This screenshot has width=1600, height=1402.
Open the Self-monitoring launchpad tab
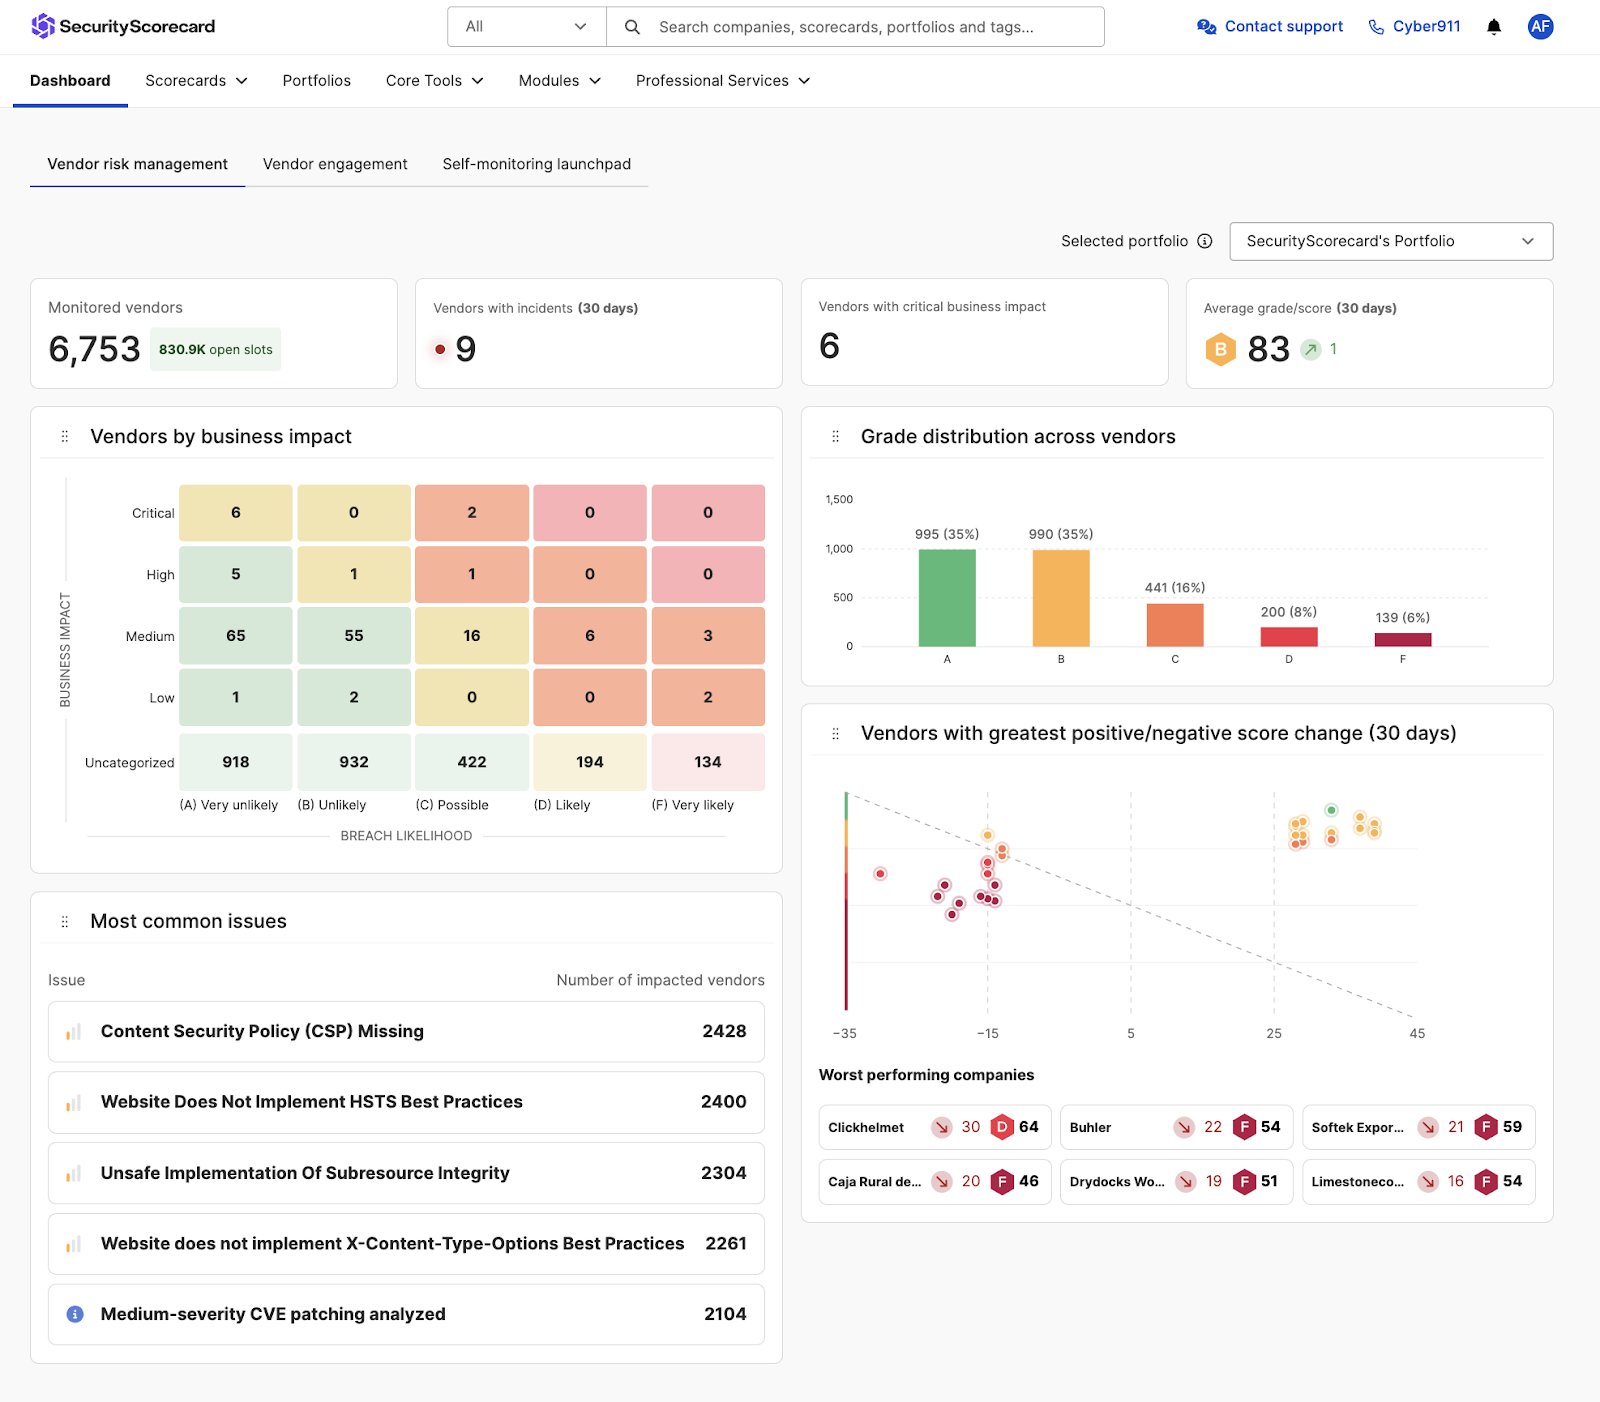tap(537, 164)
